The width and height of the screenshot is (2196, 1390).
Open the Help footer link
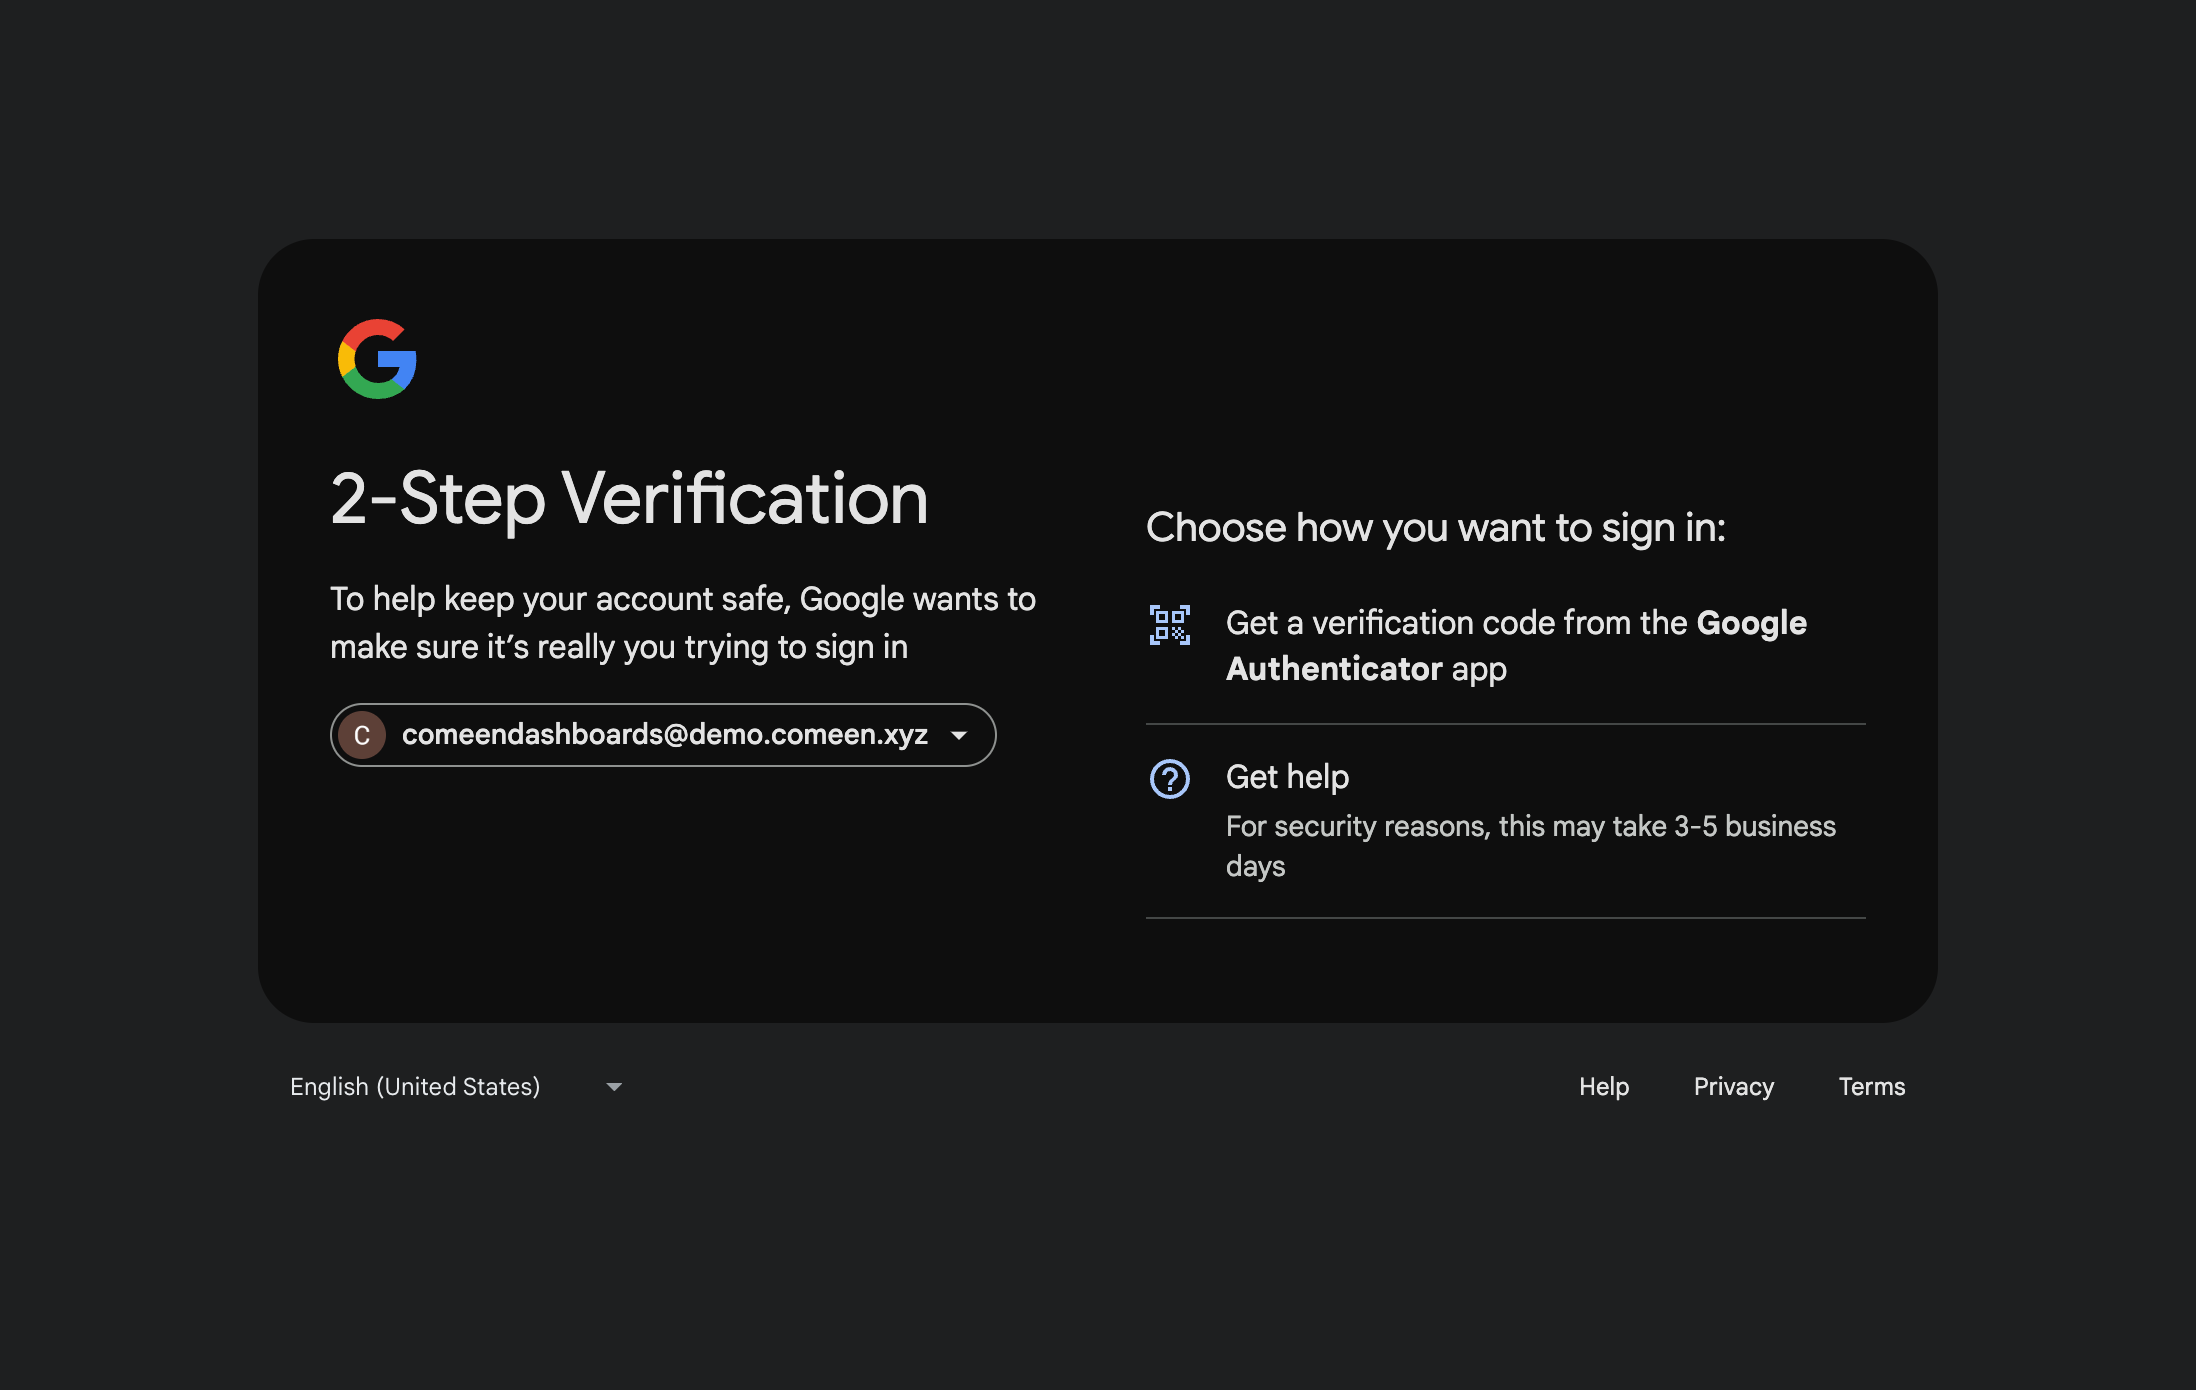click(1604, 1086)
